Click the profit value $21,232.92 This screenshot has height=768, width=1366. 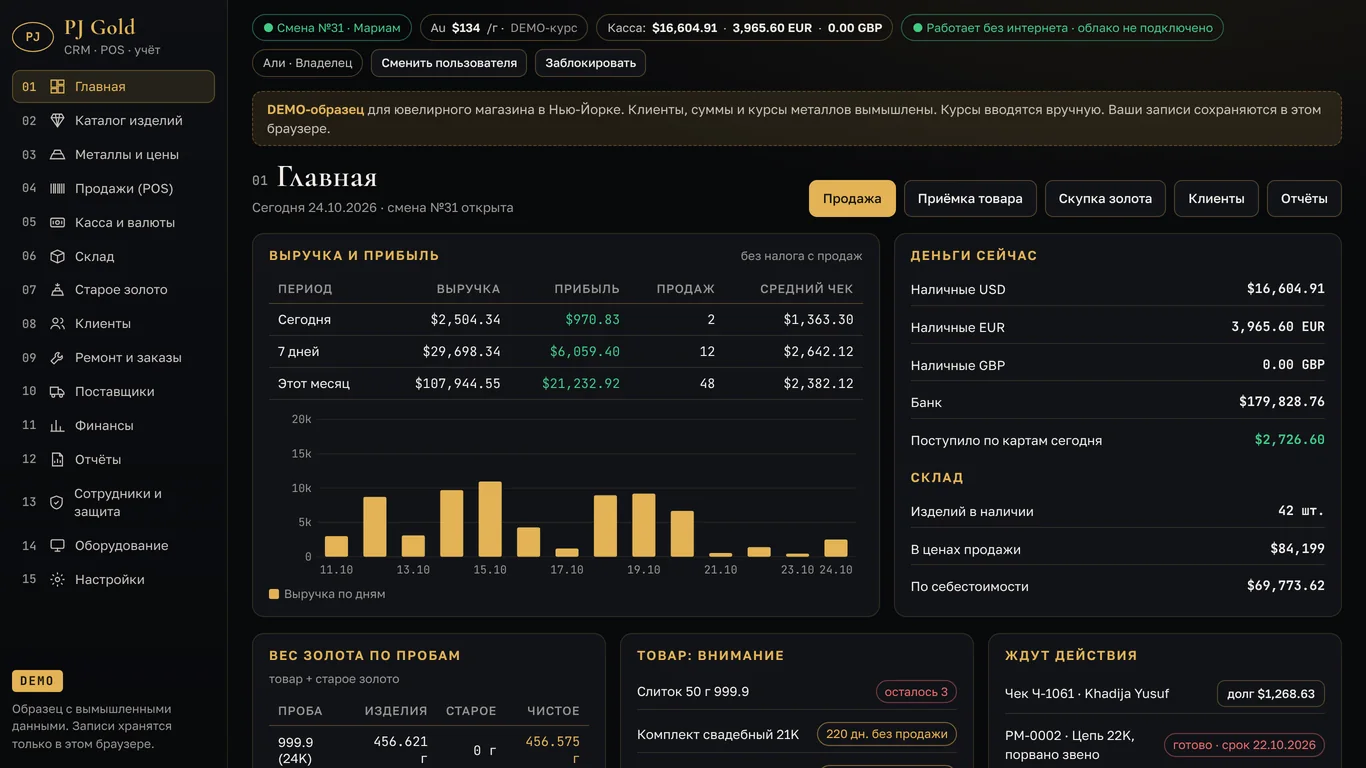click(x=581, y=384)
